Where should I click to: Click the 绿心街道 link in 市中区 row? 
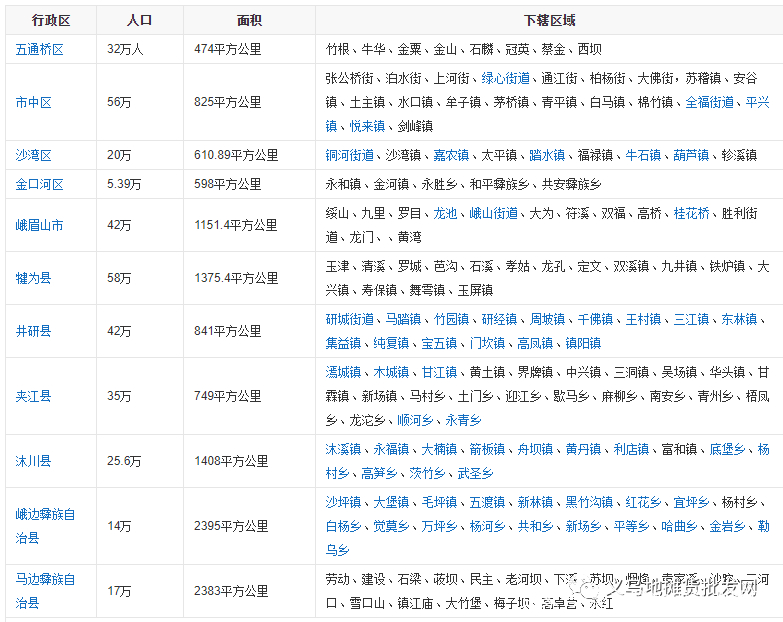505,78
